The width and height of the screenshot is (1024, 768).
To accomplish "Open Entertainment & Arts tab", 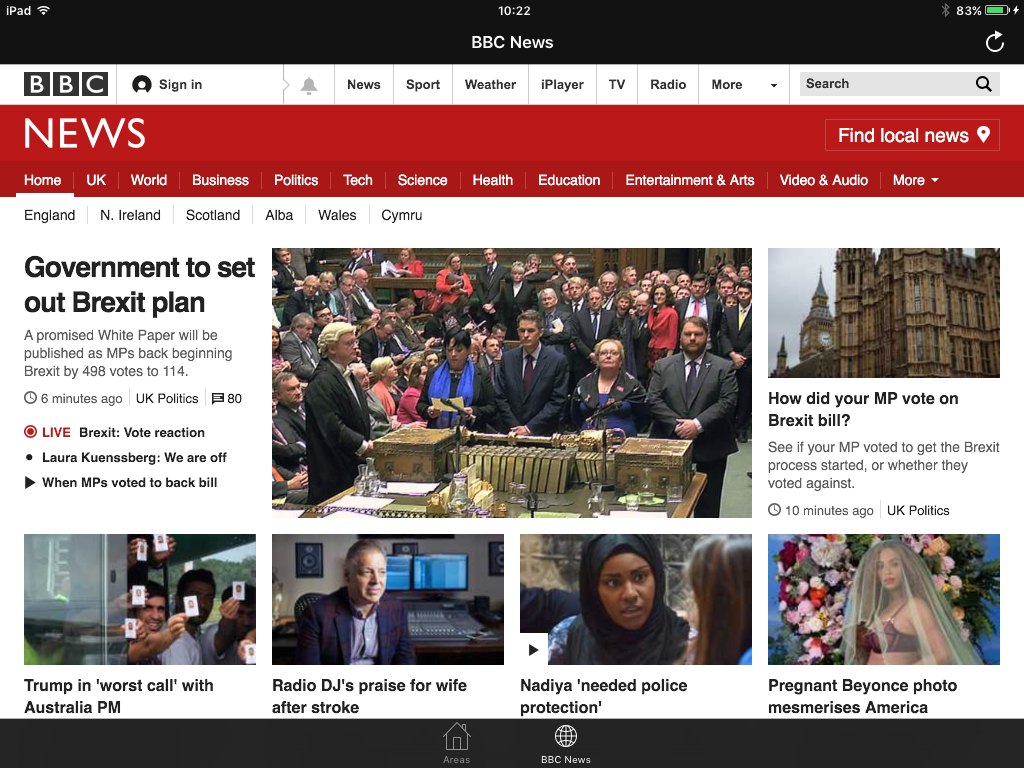I will pos(690,180).
